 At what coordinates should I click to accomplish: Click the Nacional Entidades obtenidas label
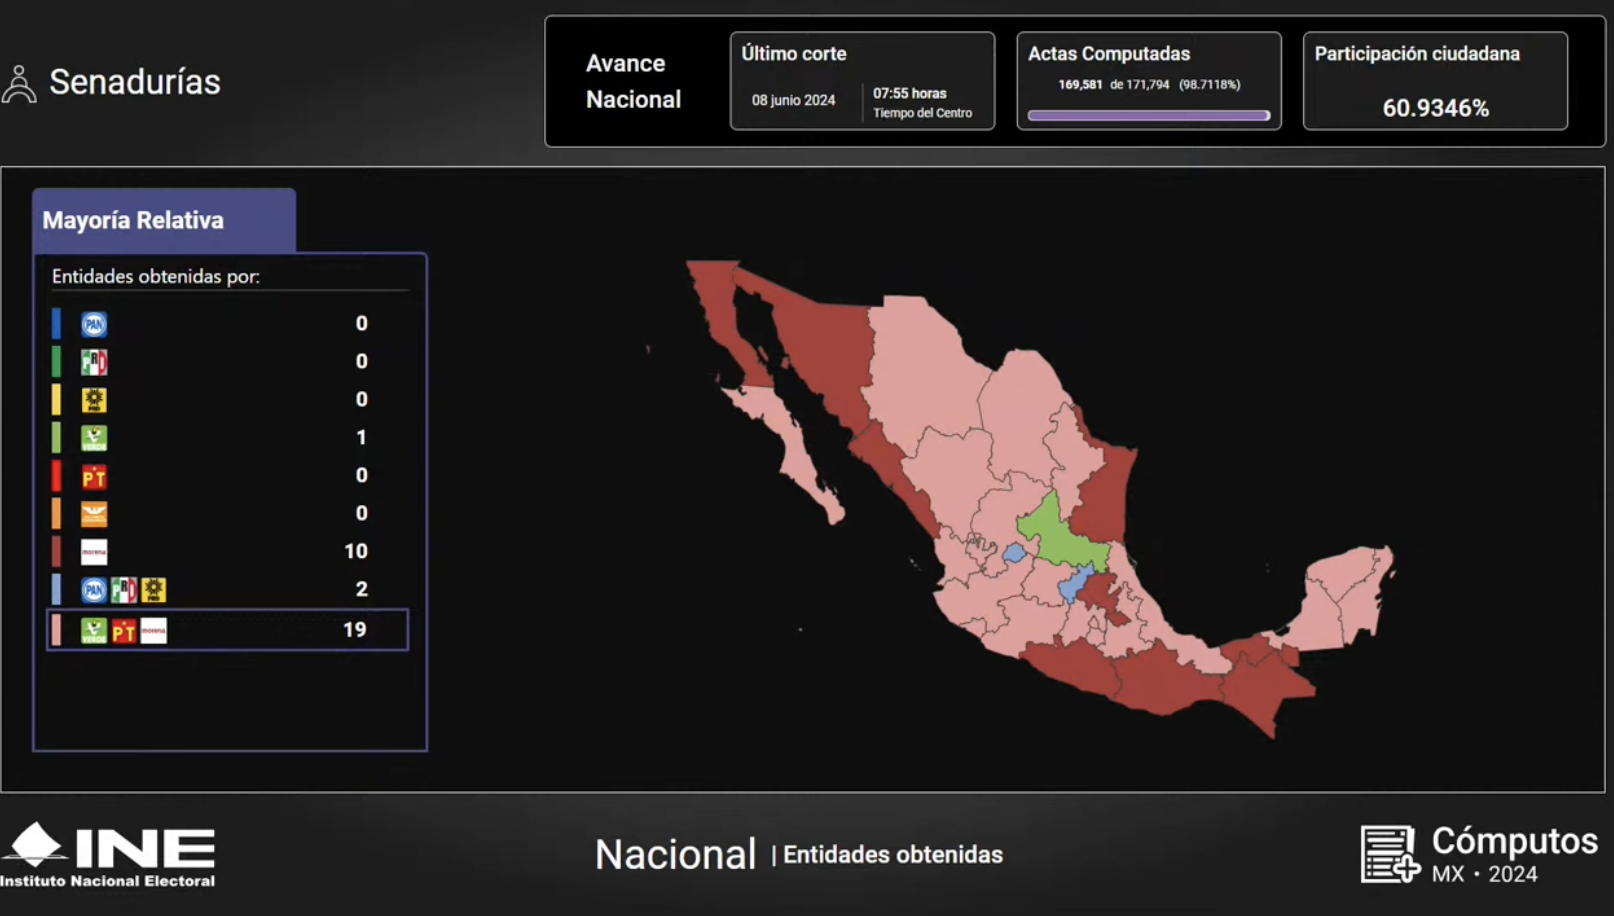(x=798, y=854)
